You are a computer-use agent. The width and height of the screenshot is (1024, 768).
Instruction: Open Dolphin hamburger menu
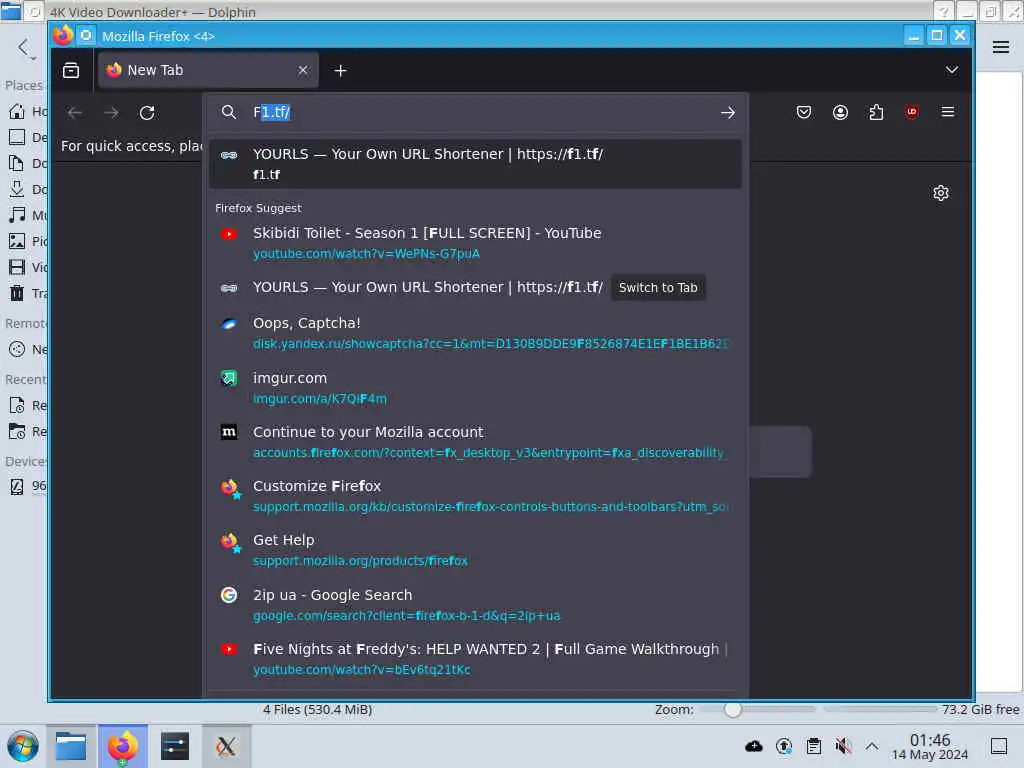pyautogui.click(x=1000, y=47)
